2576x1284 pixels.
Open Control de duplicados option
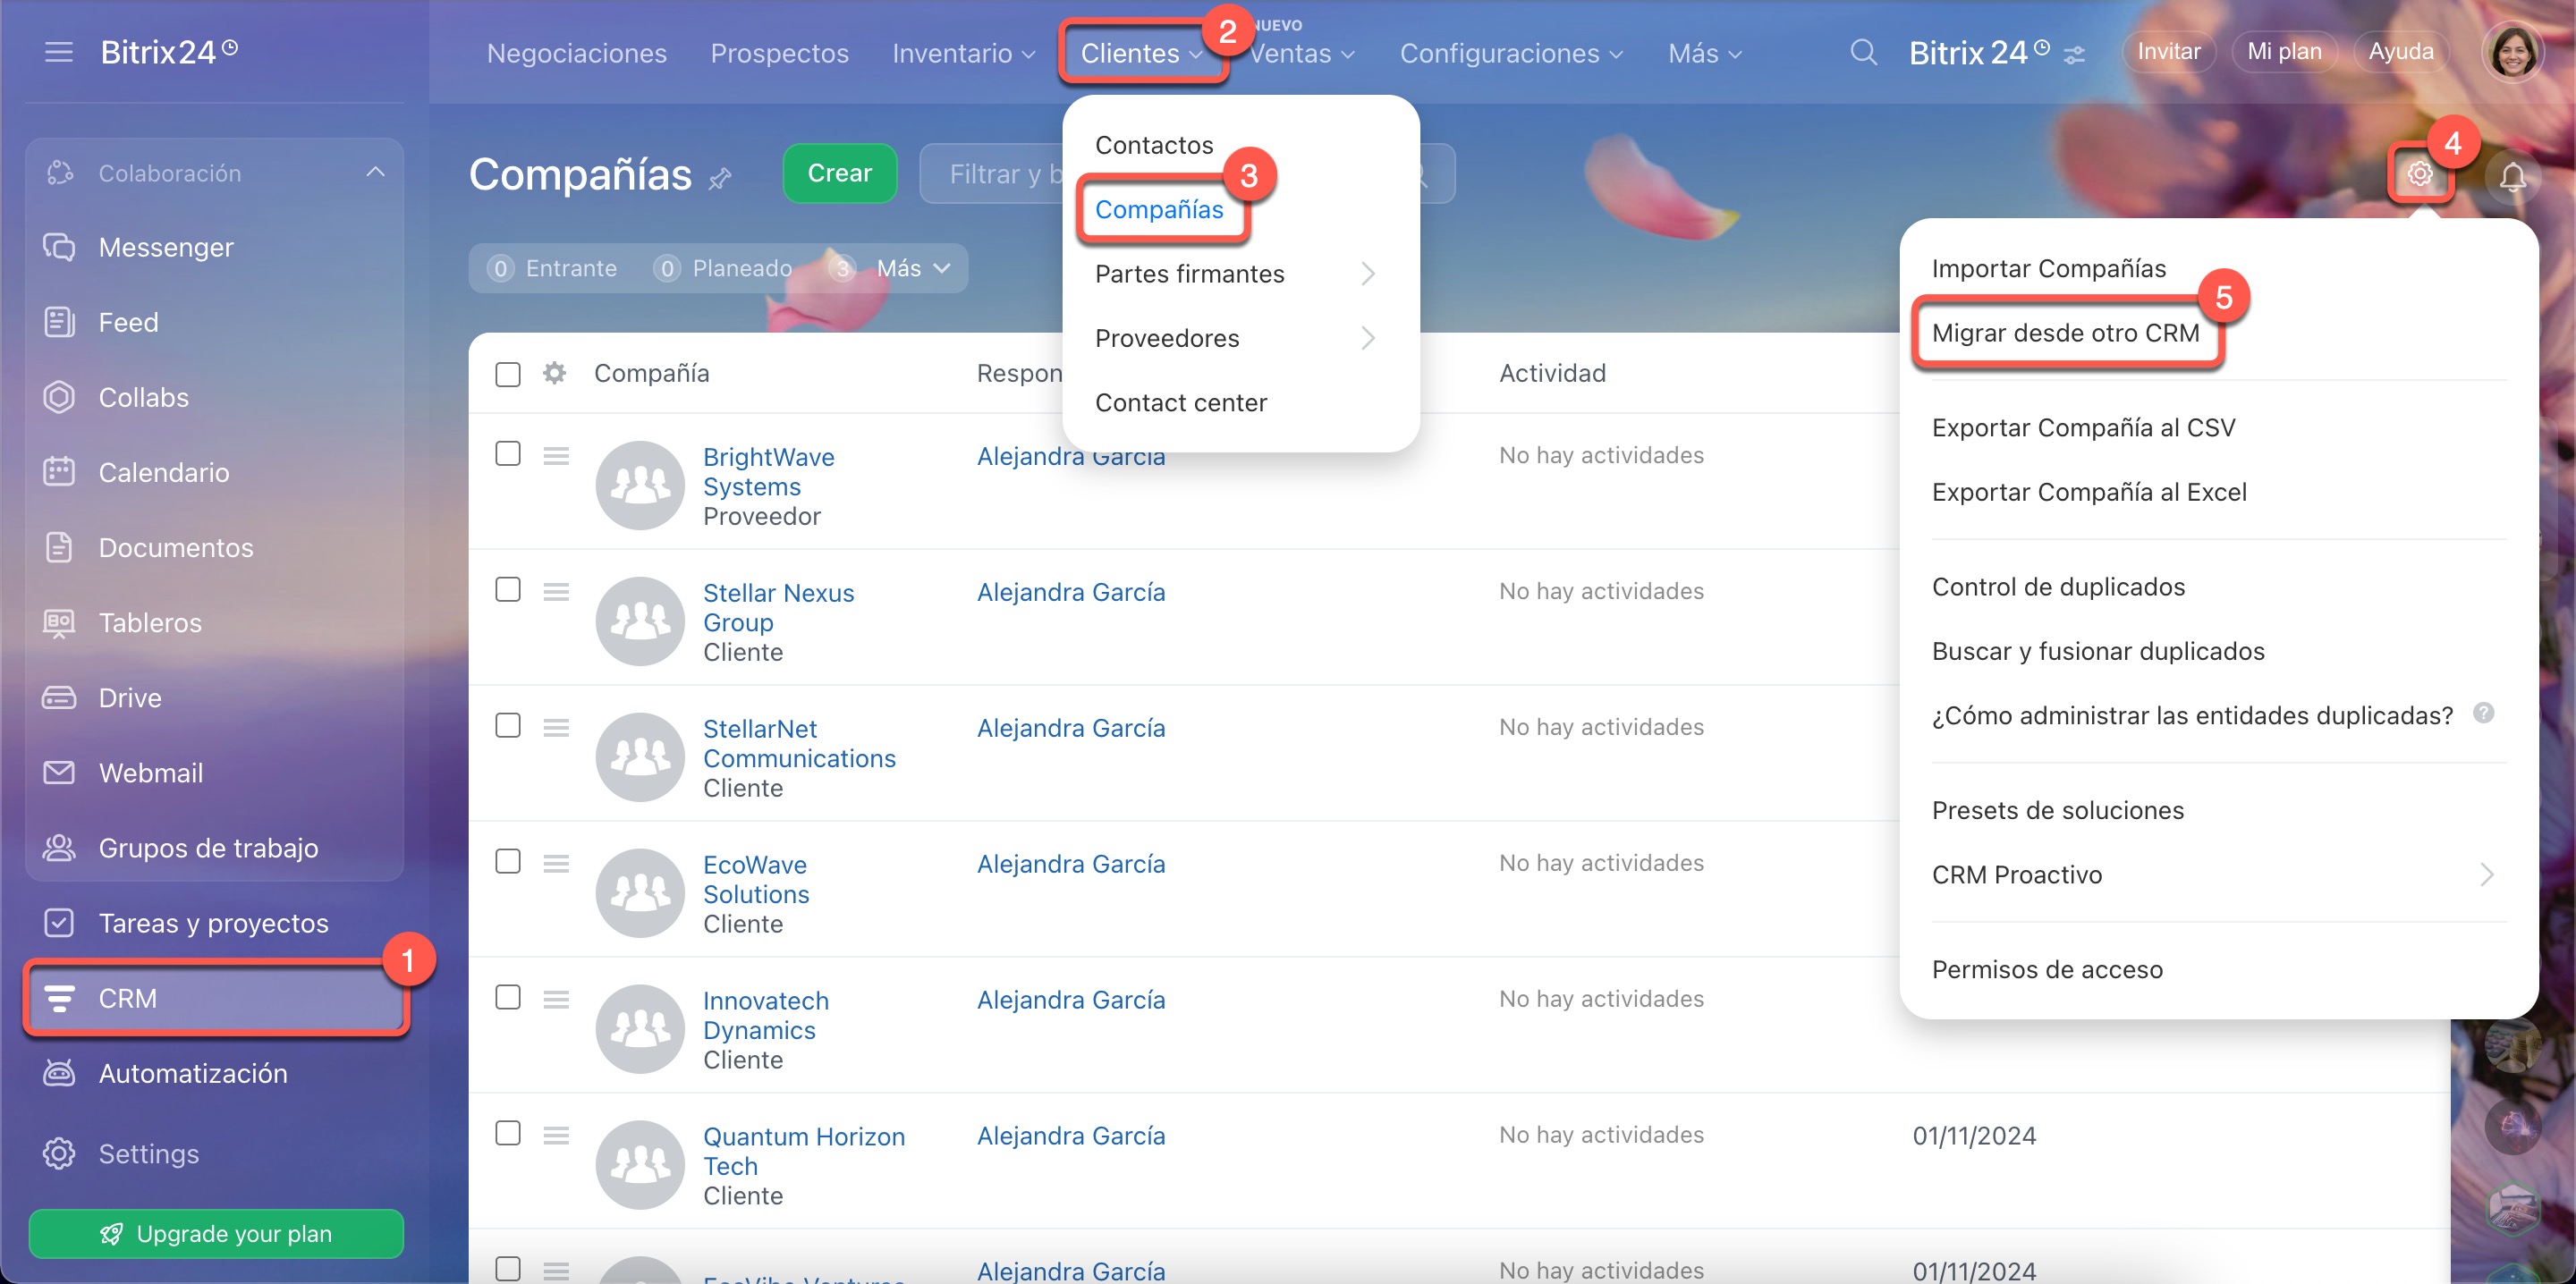coord(2058,587)
